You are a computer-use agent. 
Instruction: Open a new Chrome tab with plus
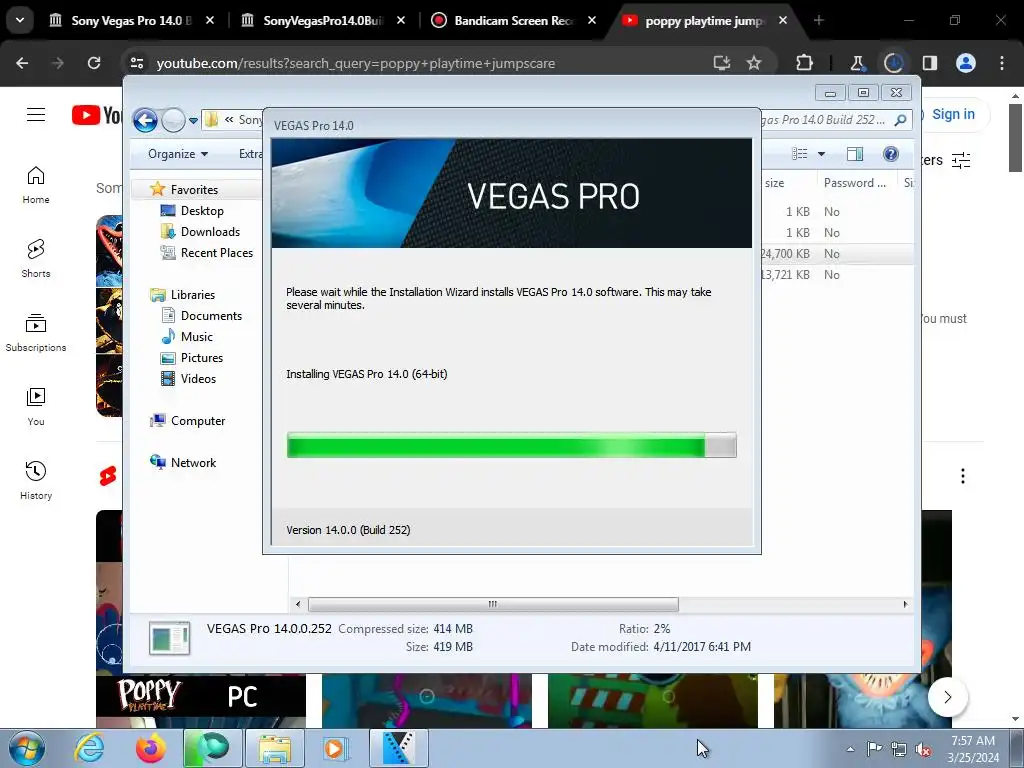(x=819, y=21)
